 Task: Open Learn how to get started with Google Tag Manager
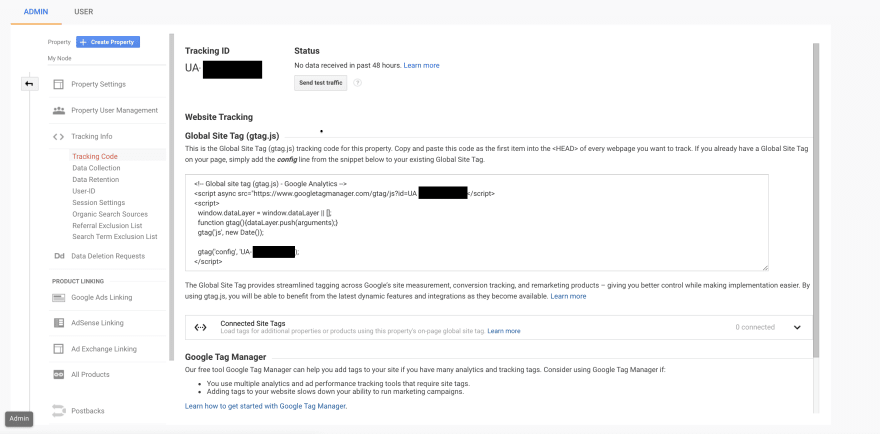266,406
